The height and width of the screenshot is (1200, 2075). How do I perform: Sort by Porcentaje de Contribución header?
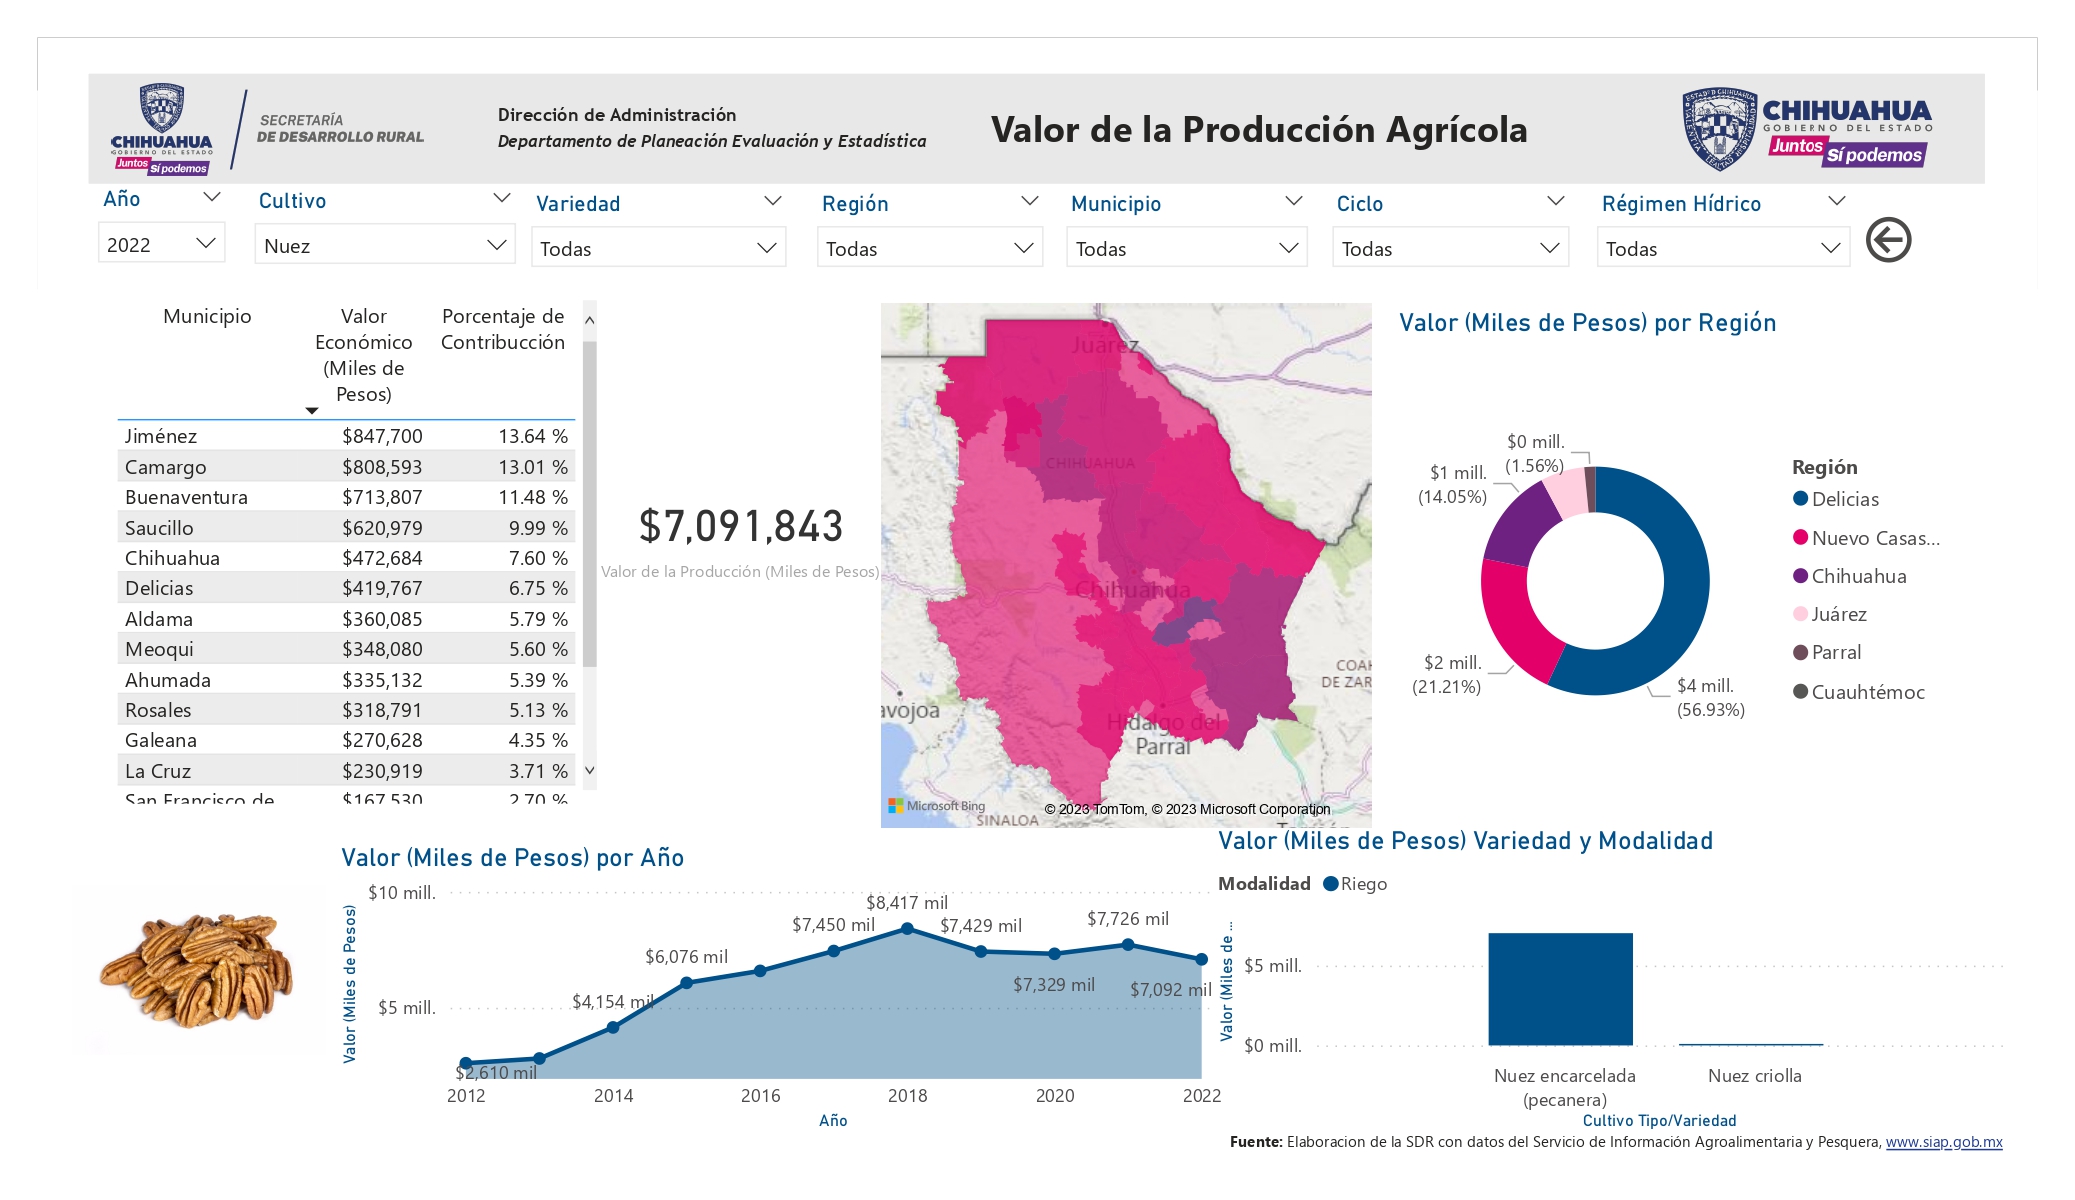tap(503, 329)
